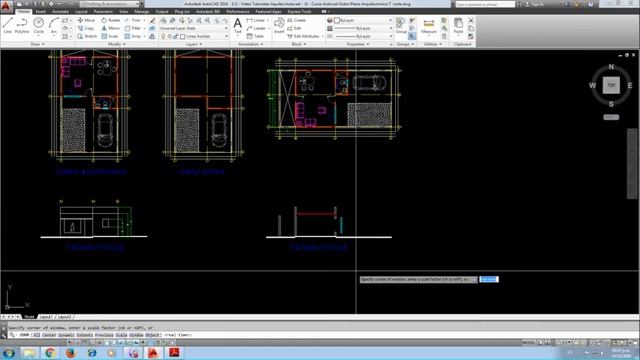Expand the Annotation panel
This screenshot has height=360, width=640.
click(251, 44)
